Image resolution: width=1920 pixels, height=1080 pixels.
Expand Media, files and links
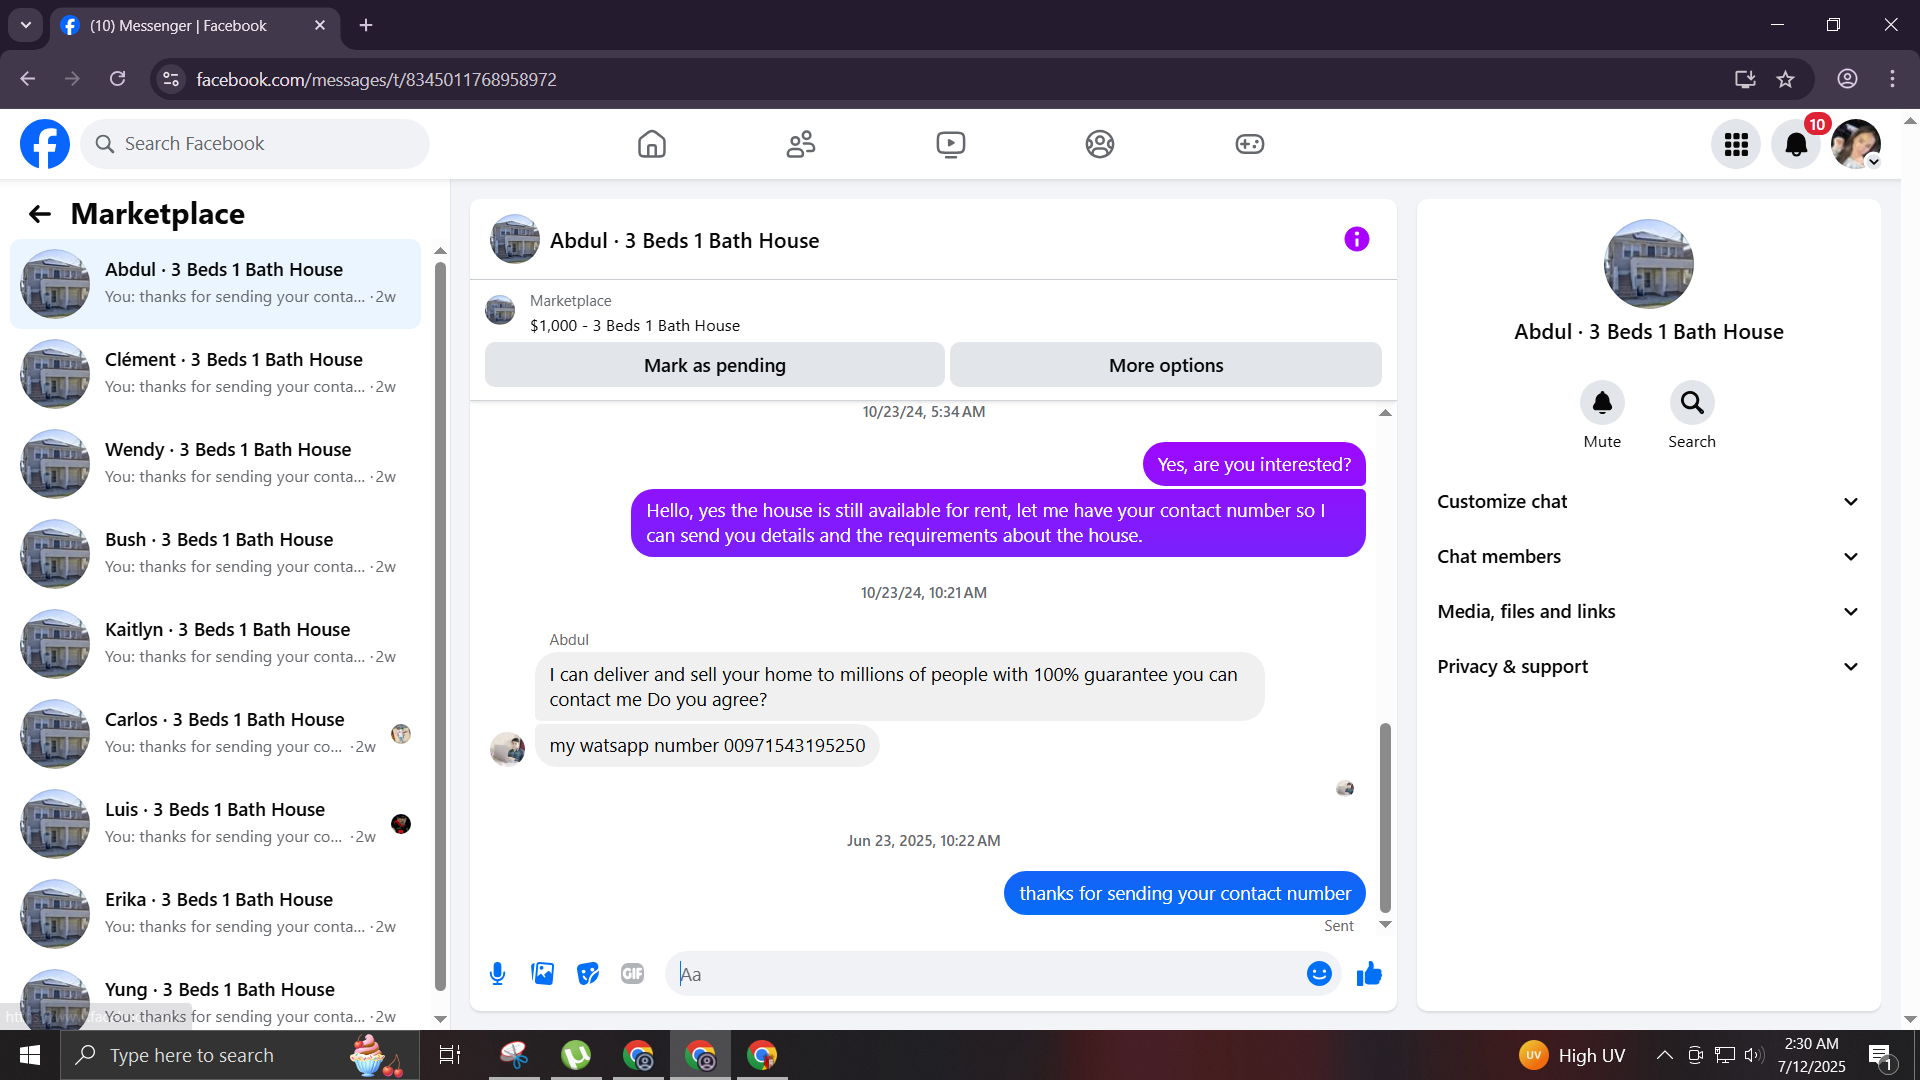pyautogui.click(x=1648, y=612)
